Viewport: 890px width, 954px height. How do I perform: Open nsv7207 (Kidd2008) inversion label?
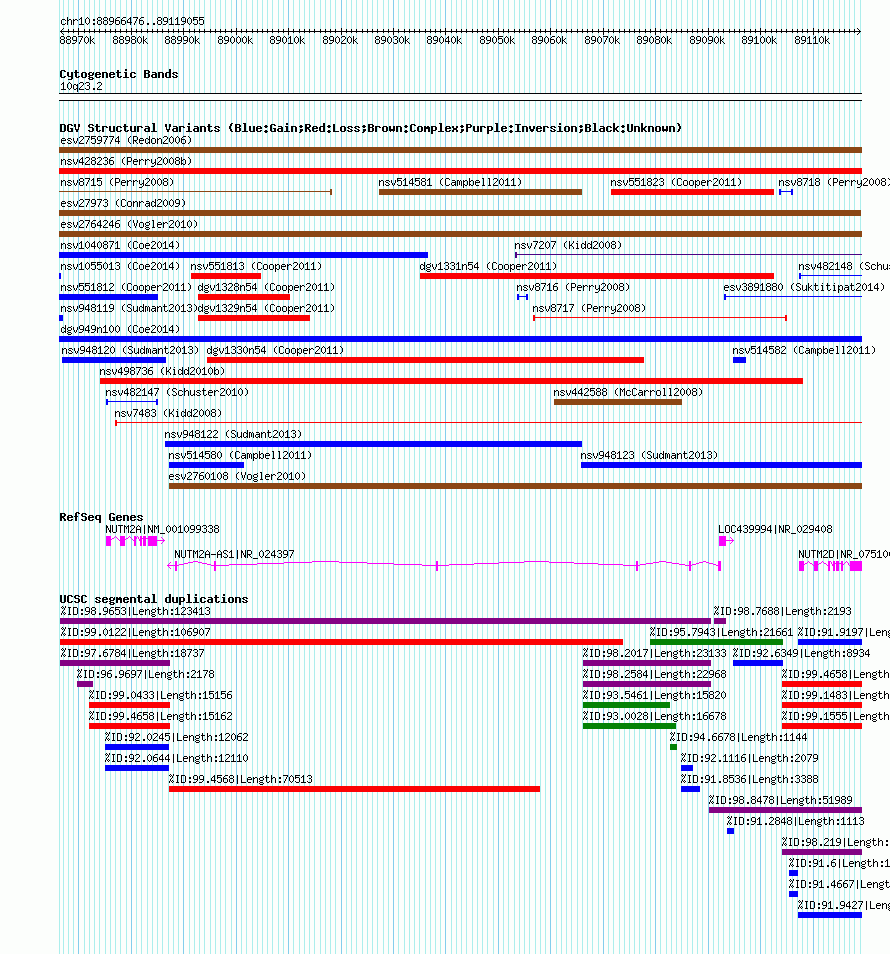point(568,245)
